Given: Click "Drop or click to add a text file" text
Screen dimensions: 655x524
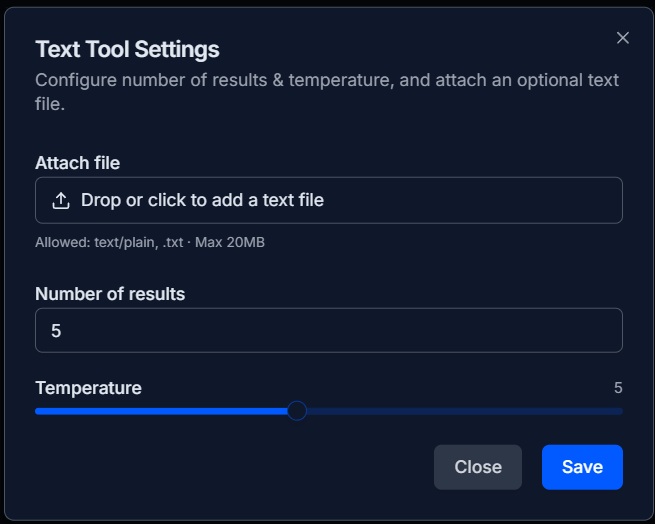Looking at the screenshot, I should point(202,200).
